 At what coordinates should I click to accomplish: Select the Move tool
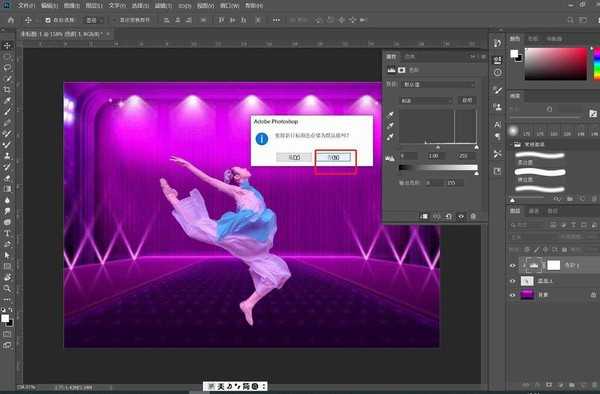click(x=7, y=46)
